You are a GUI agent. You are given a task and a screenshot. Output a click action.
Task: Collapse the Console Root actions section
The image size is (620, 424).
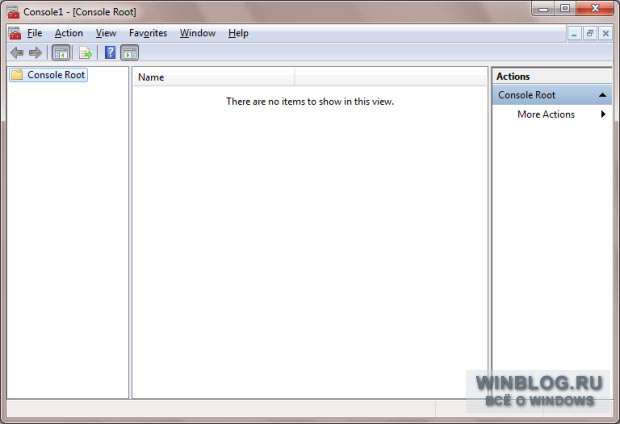click(x=602, y=95)
